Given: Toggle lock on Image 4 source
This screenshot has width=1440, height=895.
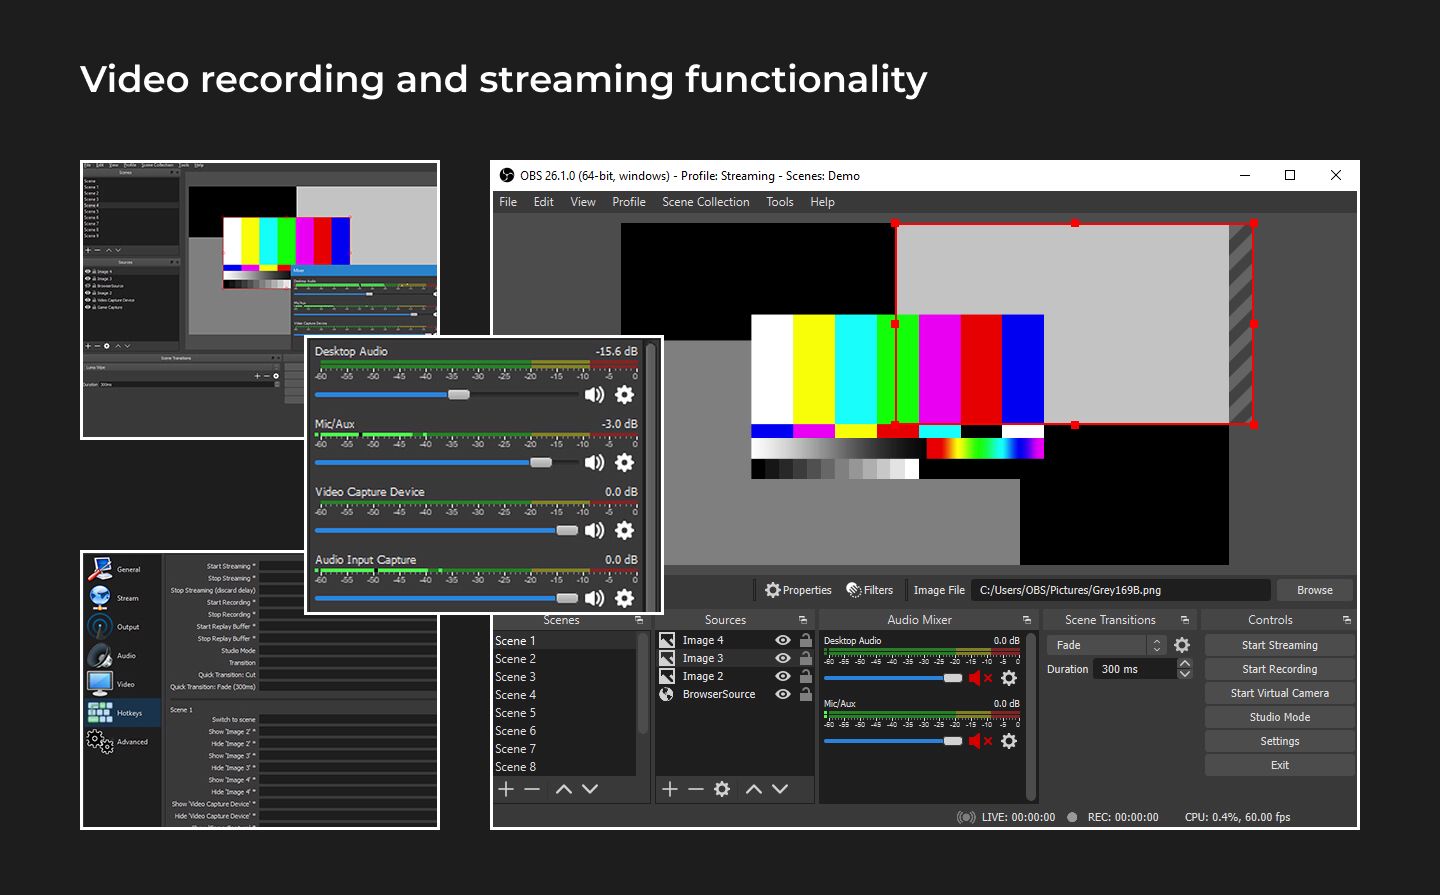Looking at the screenshot, I should tap(806, 640).
